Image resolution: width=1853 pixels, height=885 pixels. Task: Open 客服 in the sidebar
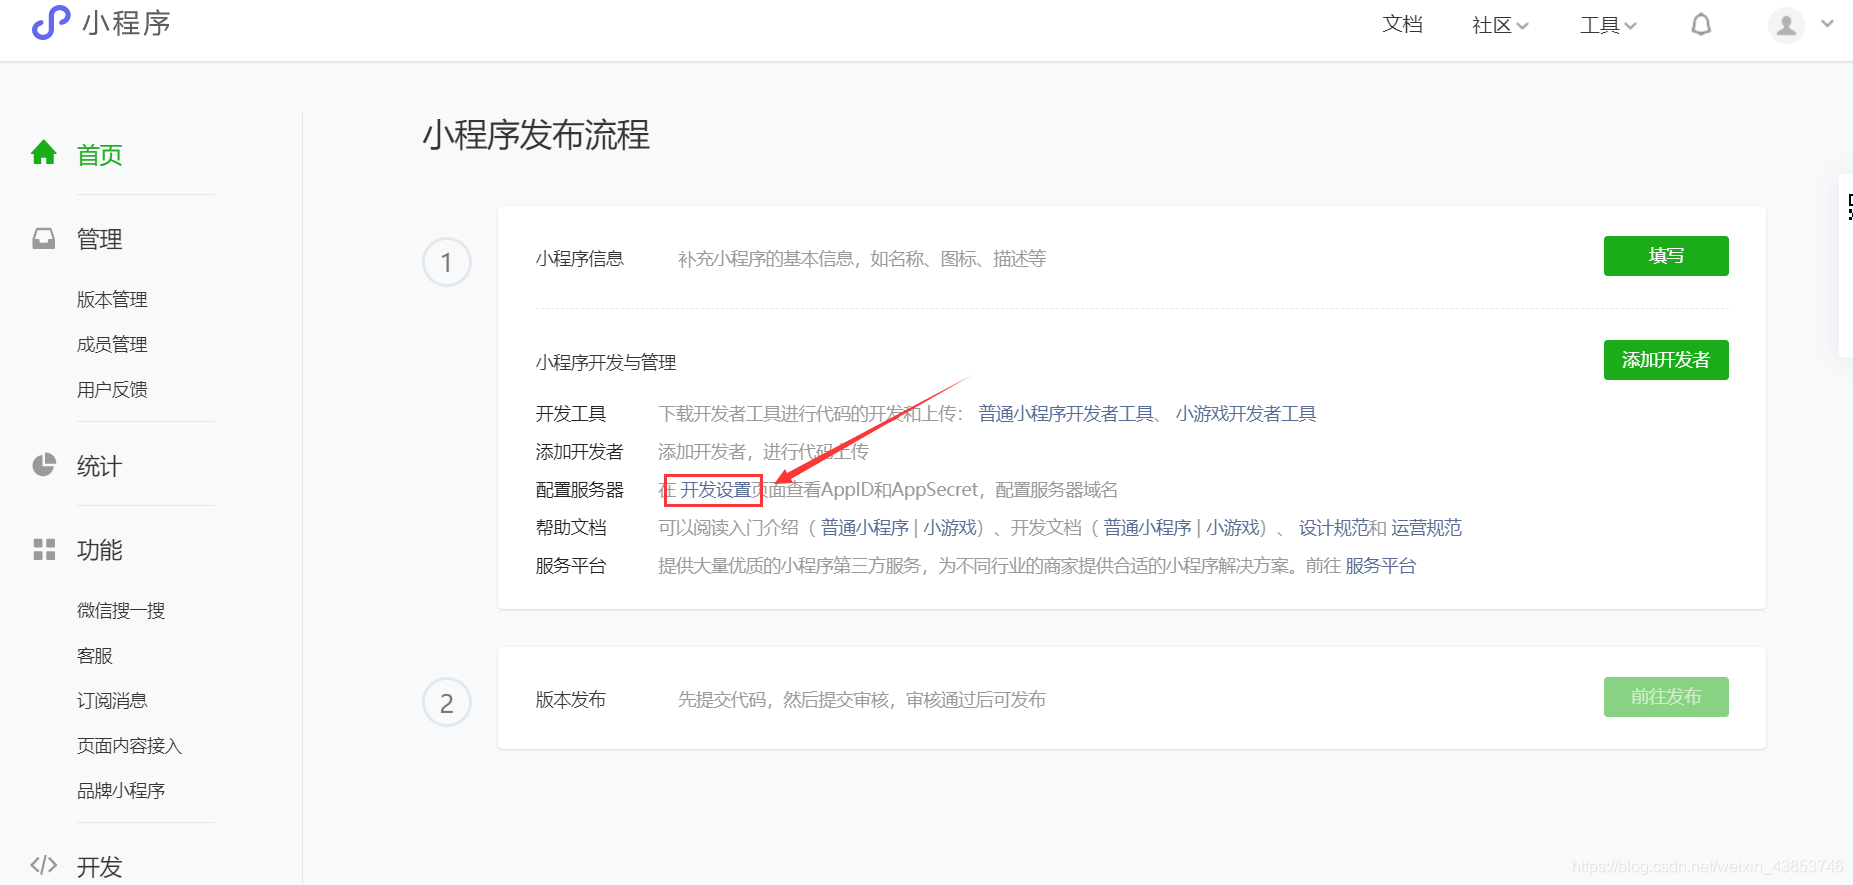[95, 655]
